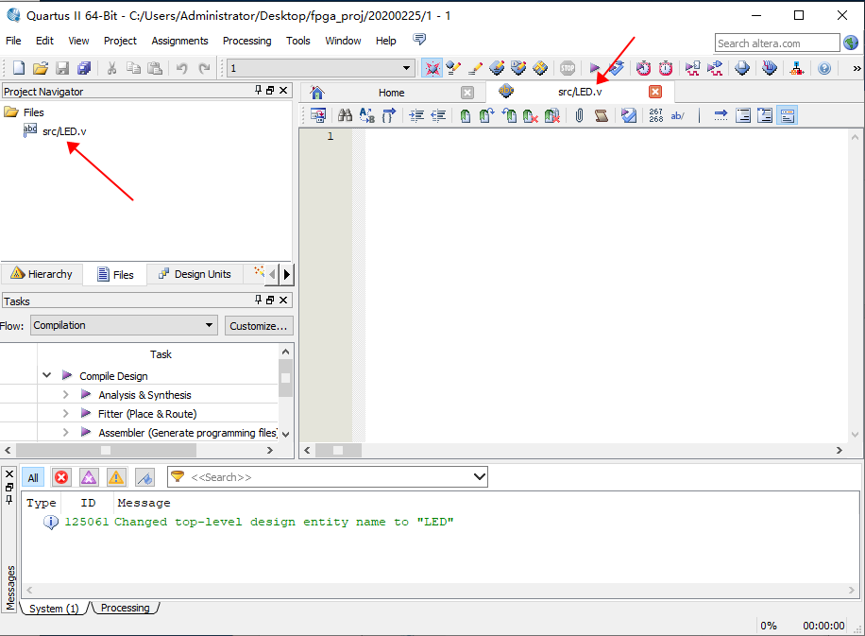Click the Customize... button
Image resolution: width=865 pixels, height=636 pixels.
click(258, 325)
